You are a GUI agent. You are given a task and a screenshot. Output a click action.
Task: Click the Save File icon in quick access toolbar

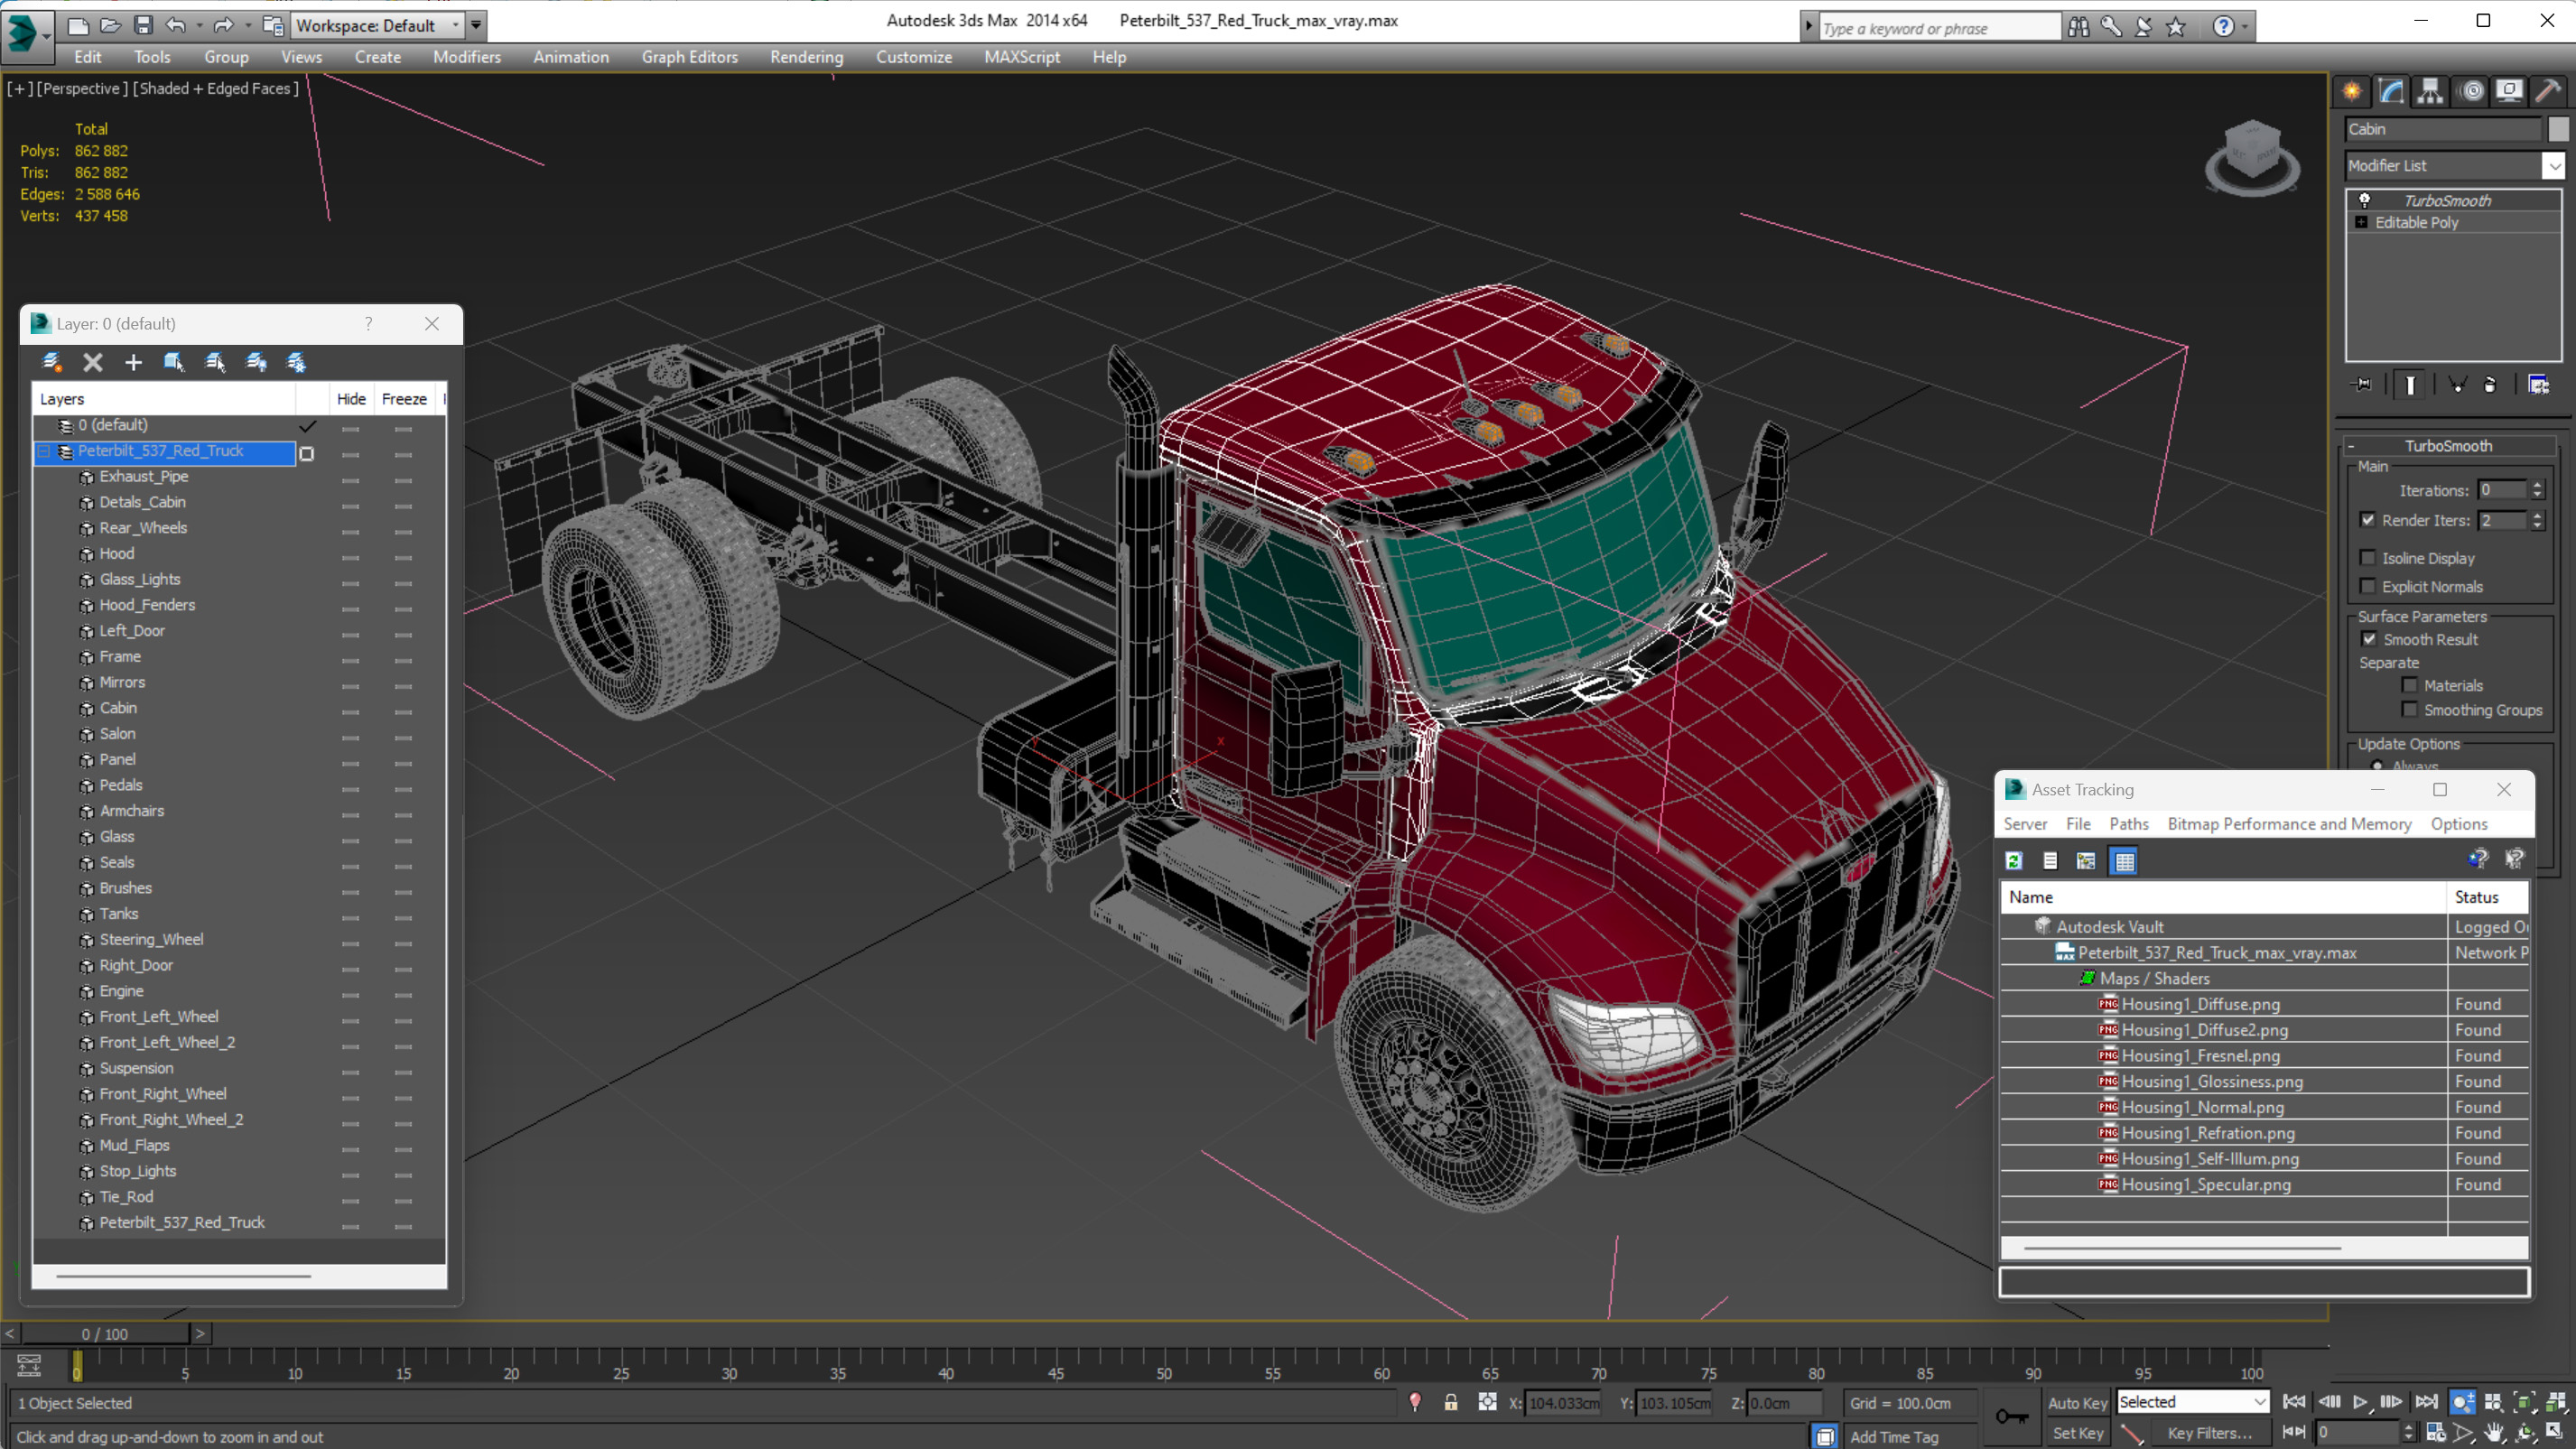(143, 25)
